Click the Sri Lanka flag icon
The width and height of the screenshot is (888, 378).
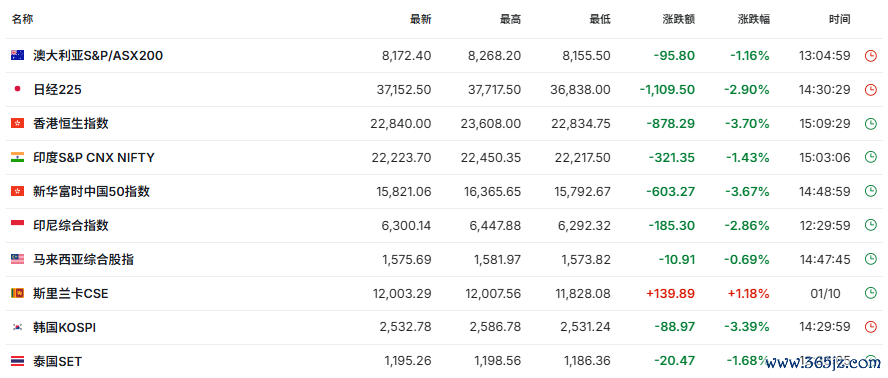[17, 294]
